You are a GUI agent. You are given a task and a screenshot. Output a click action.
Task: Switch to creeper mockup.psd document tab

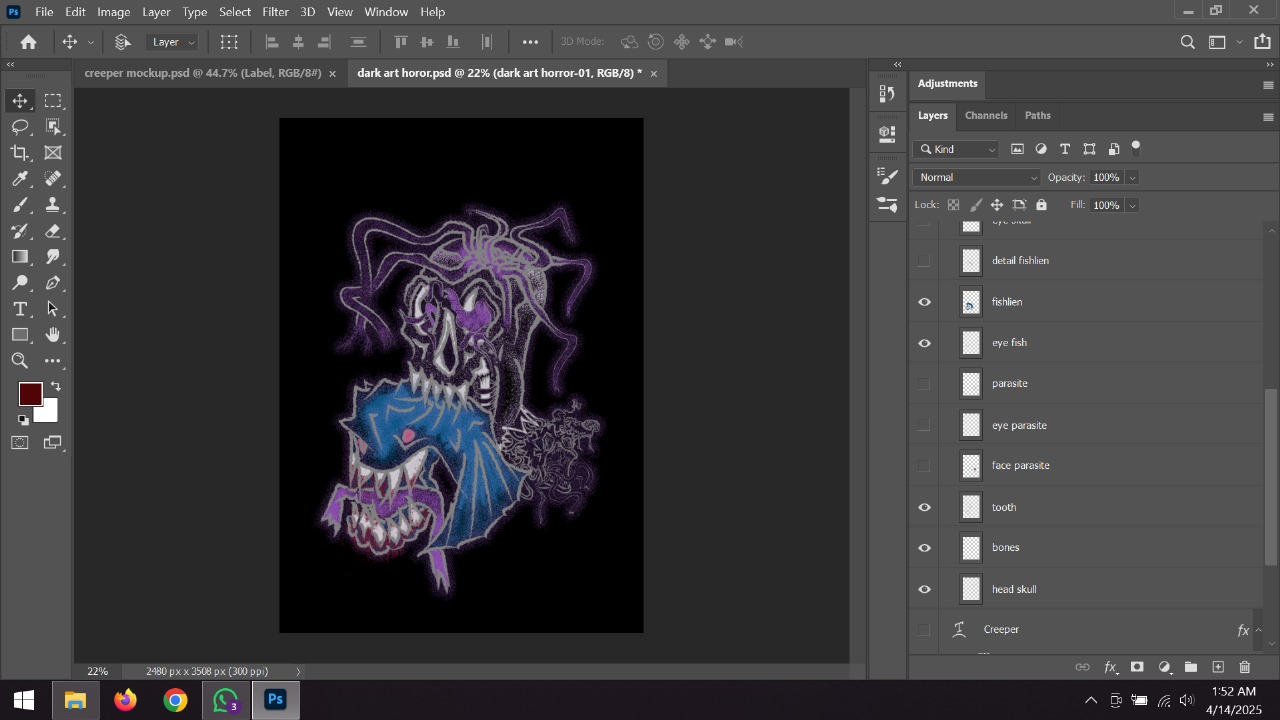click(203, 73)
